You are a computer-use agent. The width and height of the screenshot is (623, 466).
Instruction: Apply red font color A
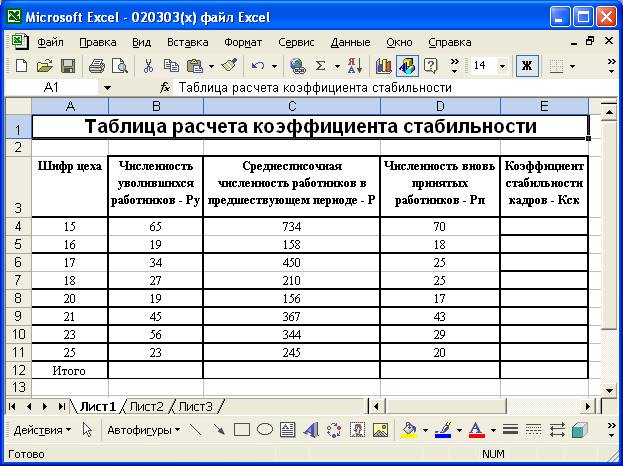pyautogui.click(x=476, y=429)
